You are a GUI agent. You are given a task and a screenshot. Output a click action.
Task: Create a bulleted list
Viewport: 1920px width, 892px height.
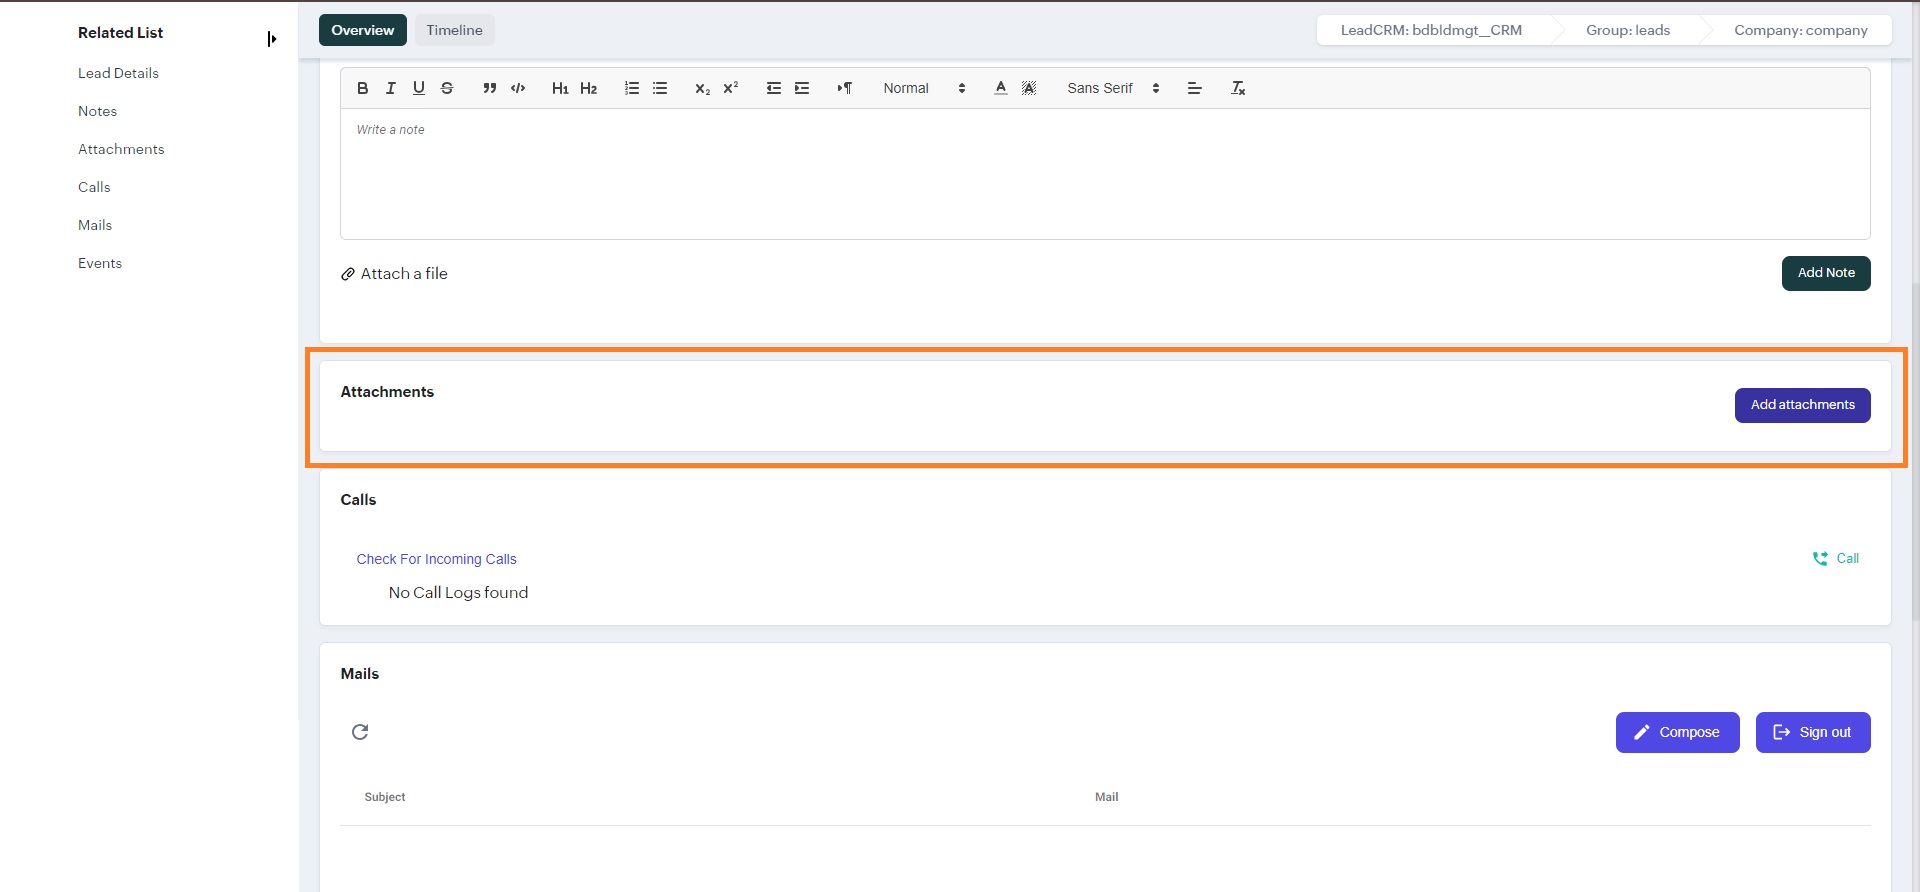(x=660, y=88)
